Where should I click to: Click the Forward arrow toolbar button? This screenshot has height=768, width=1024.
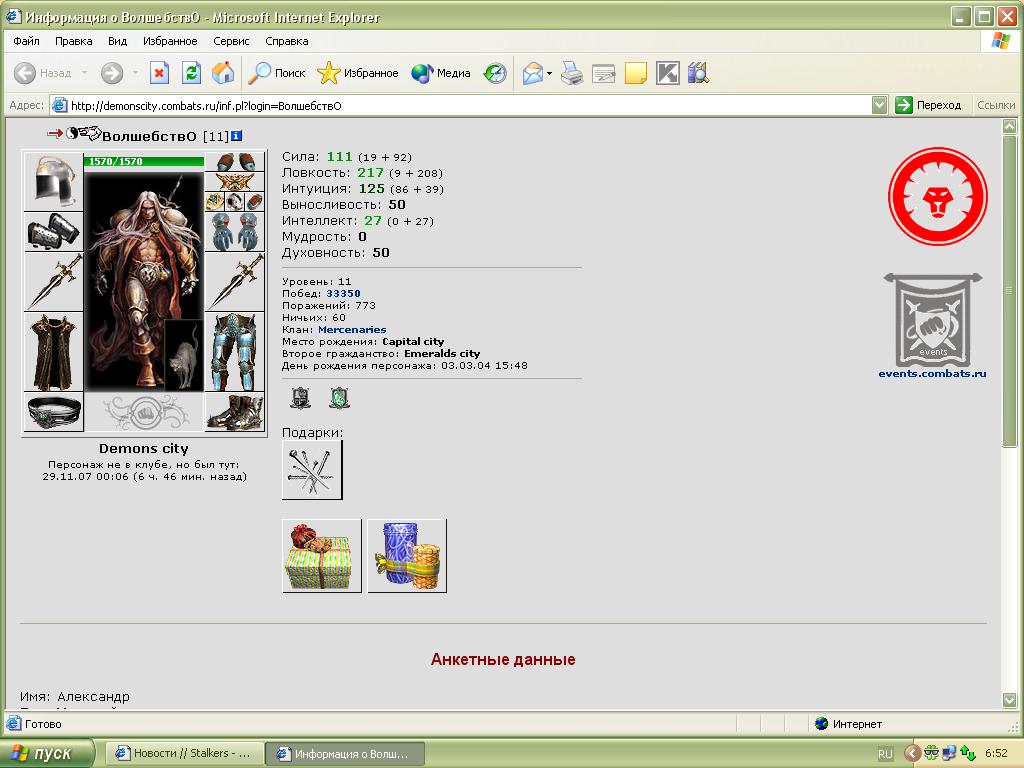112,73
